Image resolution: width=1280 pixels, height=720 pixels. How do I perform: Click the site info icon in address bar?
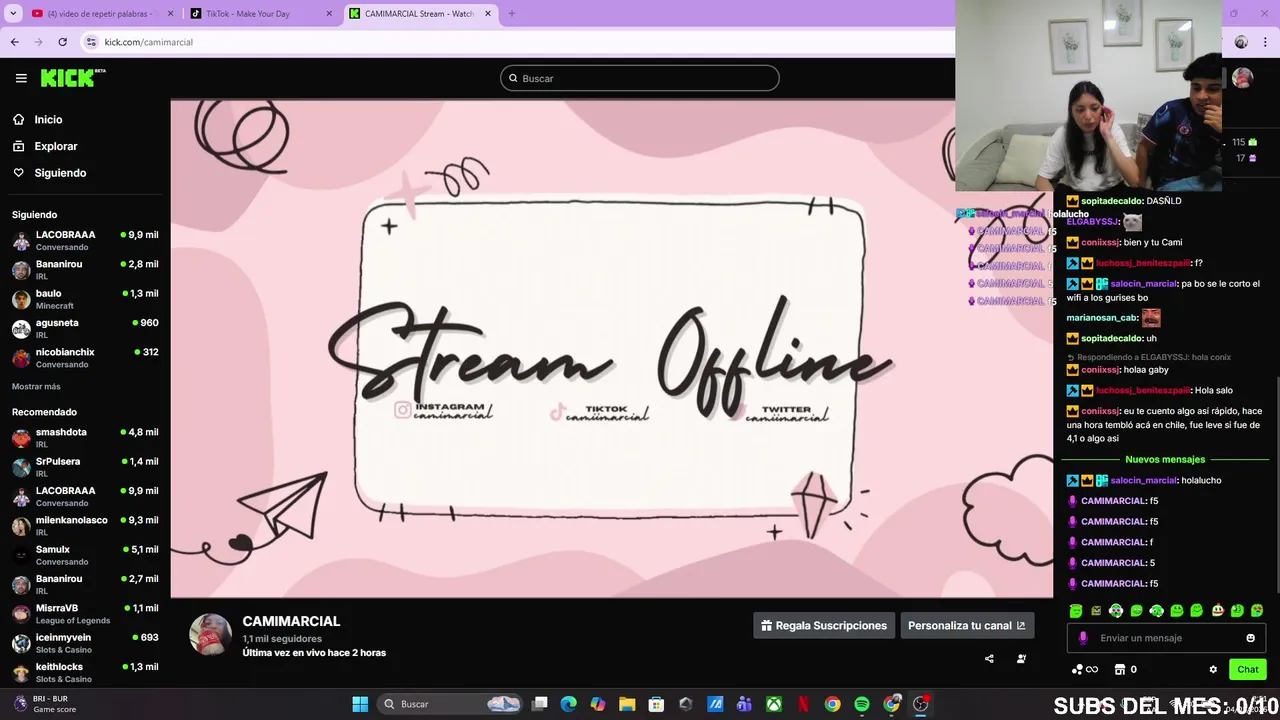[91, 42]
